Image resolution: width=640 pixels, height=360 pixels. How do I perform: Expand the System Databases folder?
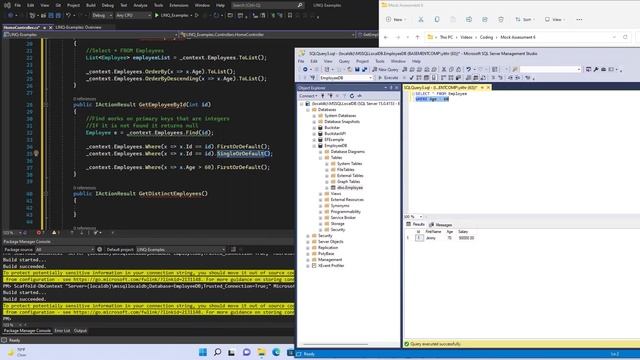click(x=314, y=116)
